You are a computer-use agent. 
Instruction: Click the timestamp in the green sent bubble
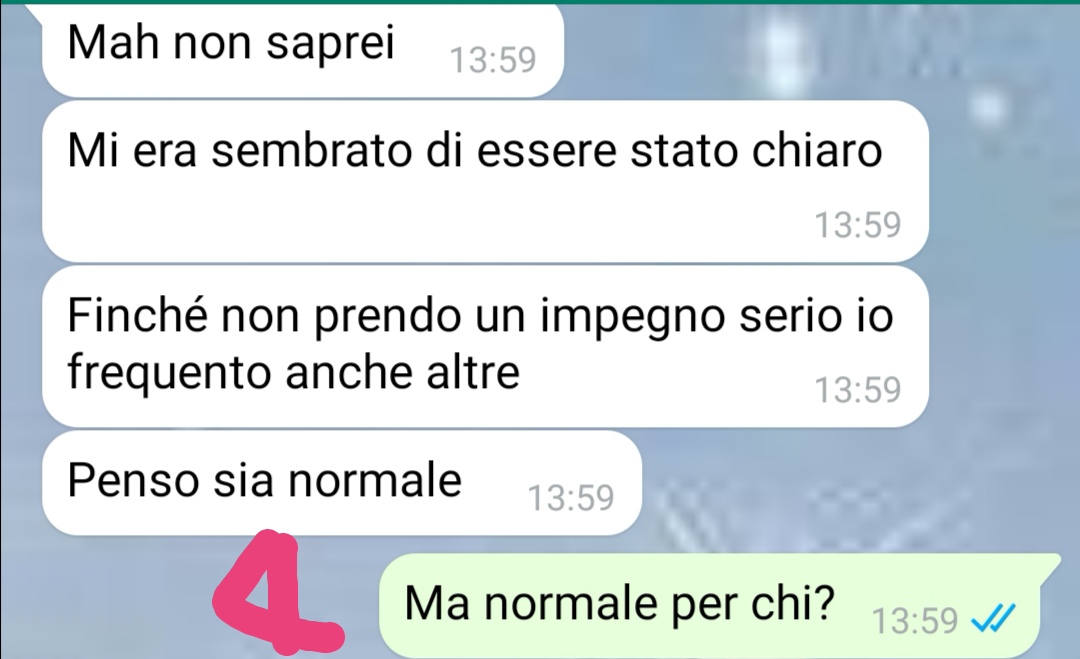[x=915, y=620]
